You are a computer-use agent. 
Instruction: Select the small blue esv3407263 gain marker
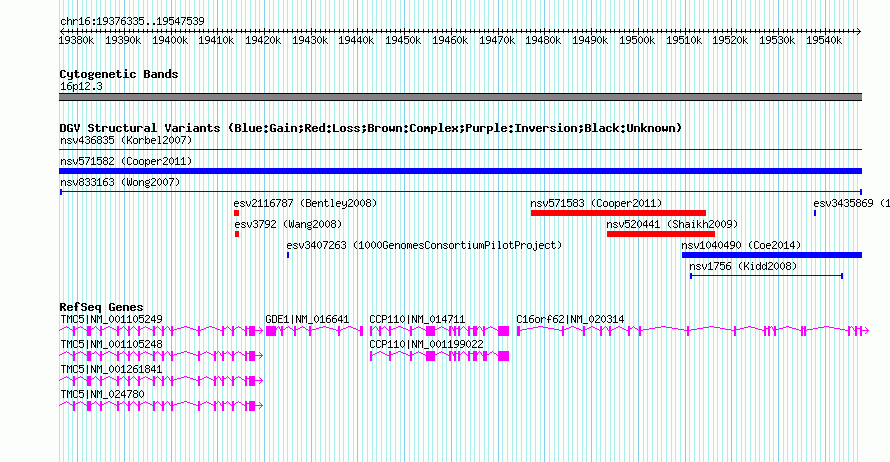(288, 255)
